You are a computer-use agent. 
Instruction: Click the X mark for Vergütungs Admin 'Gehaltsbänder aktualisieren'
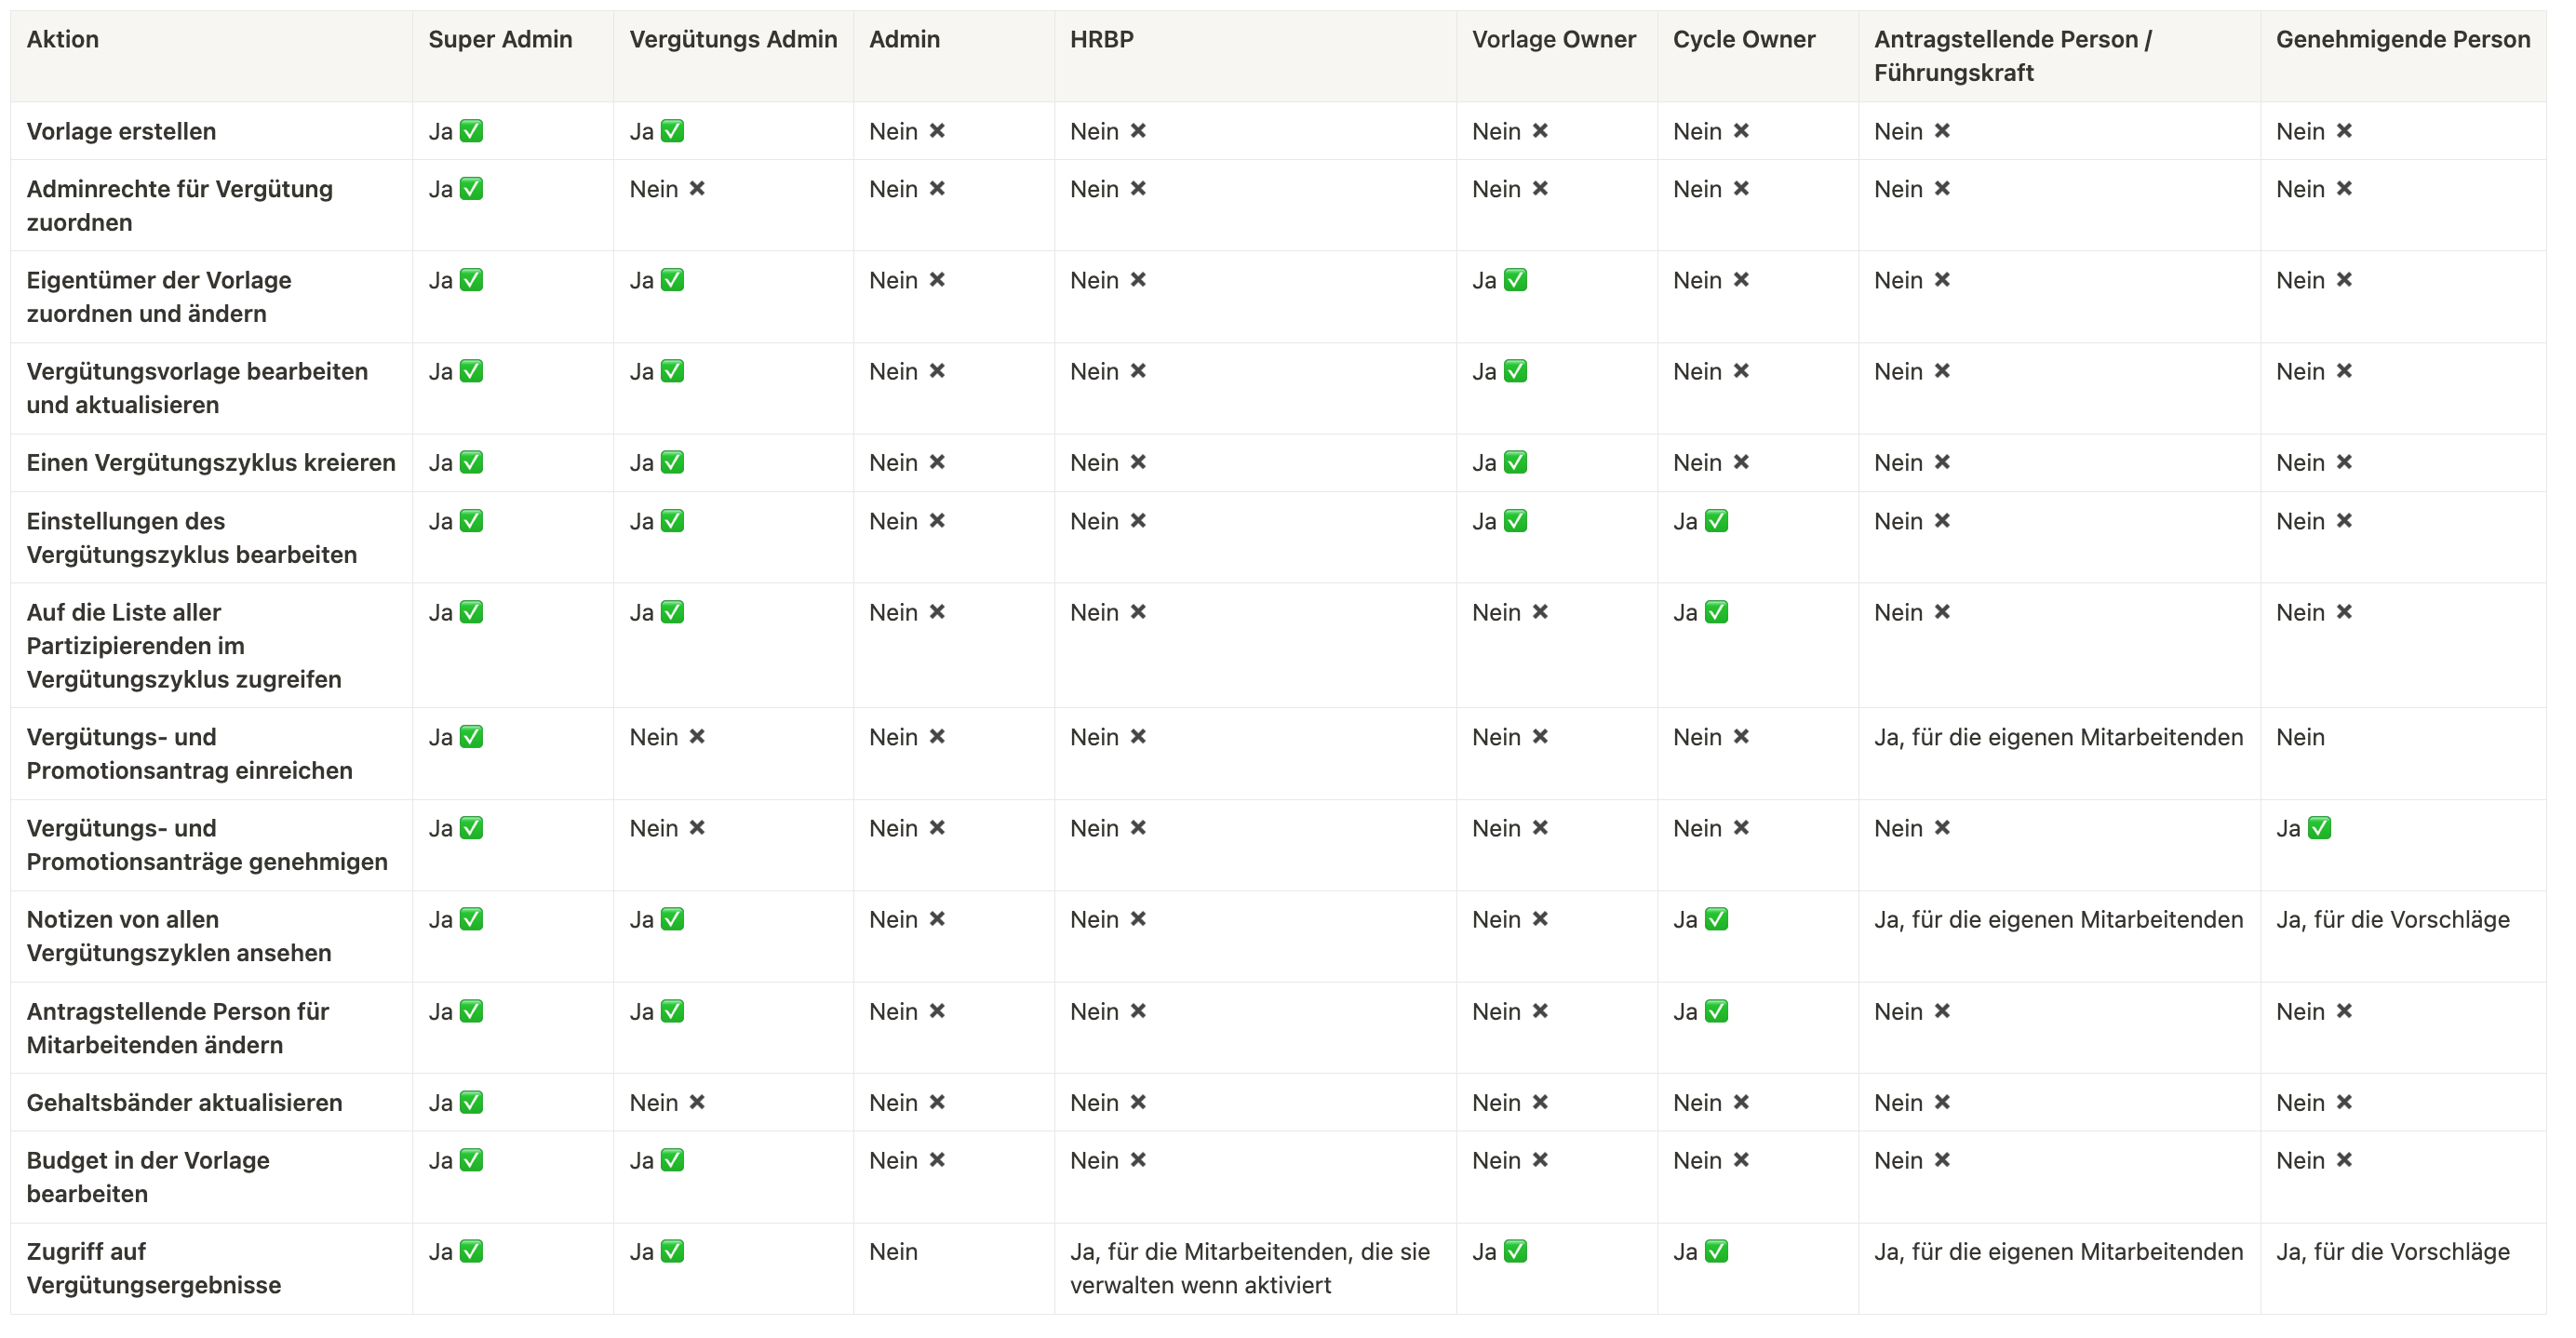[x=697, y=1103]
